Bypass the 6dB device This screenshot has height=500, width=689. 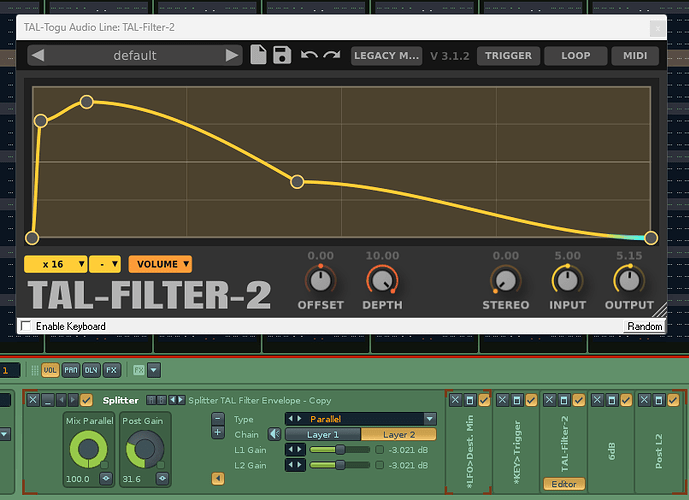click(626, 400)
